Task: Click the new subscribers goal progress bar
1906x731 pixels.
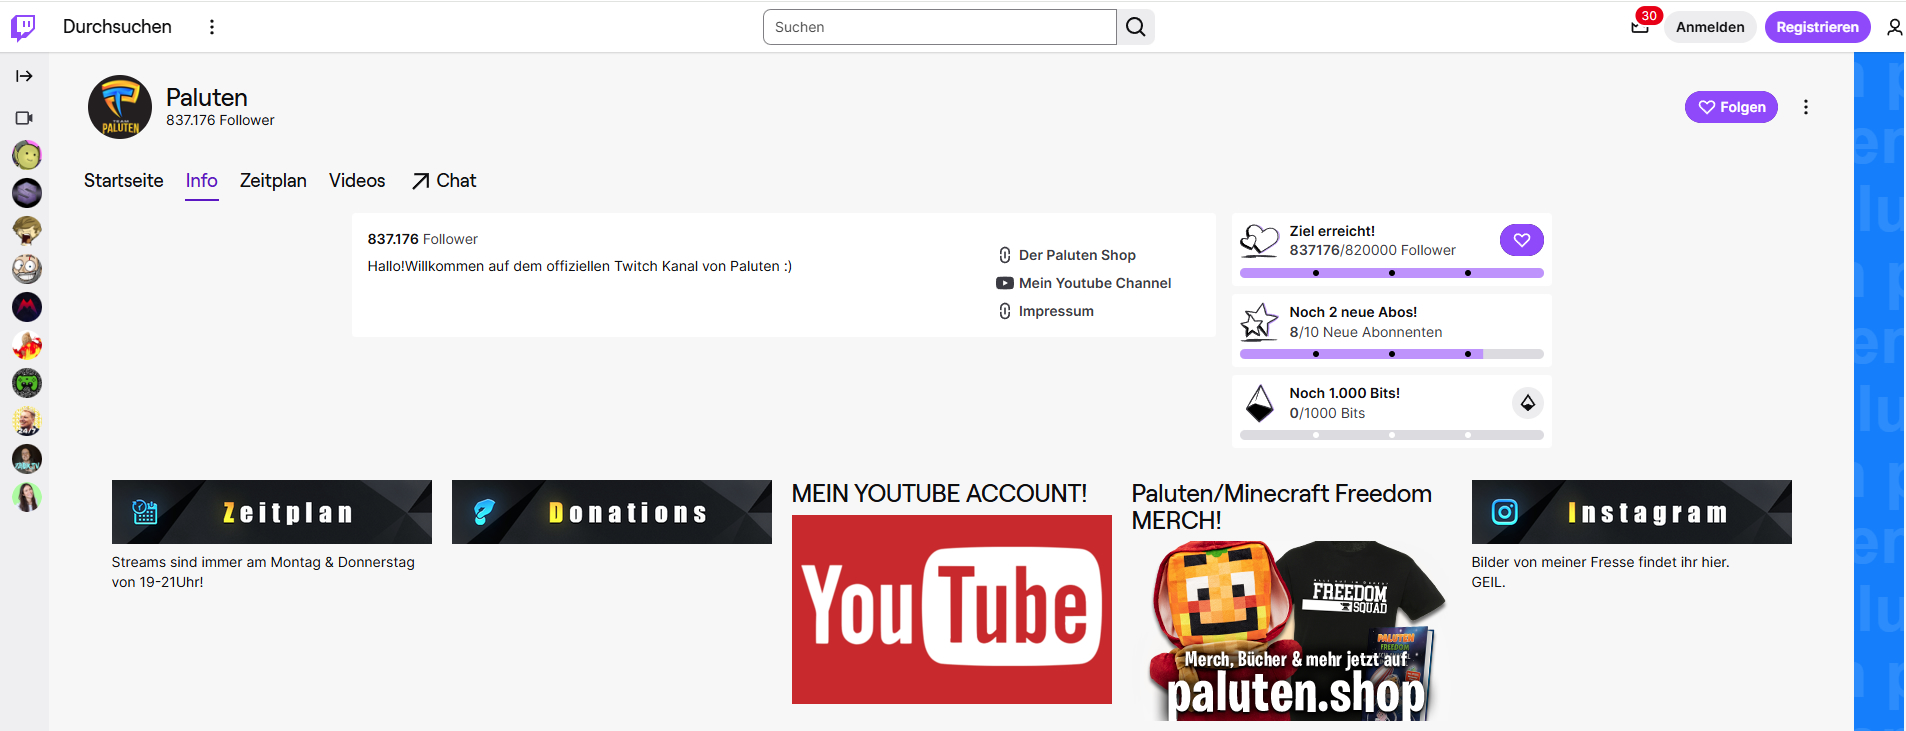Action: click(1391, 354)
